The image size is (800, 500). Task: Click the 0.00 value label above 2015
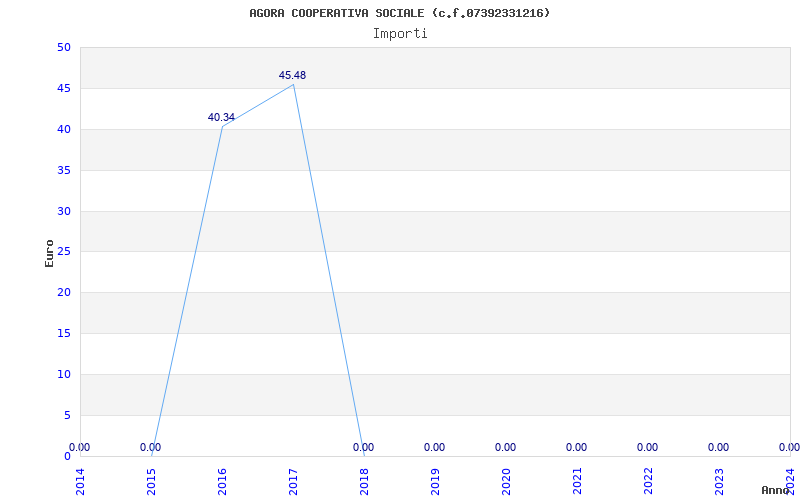click(151, 447)
